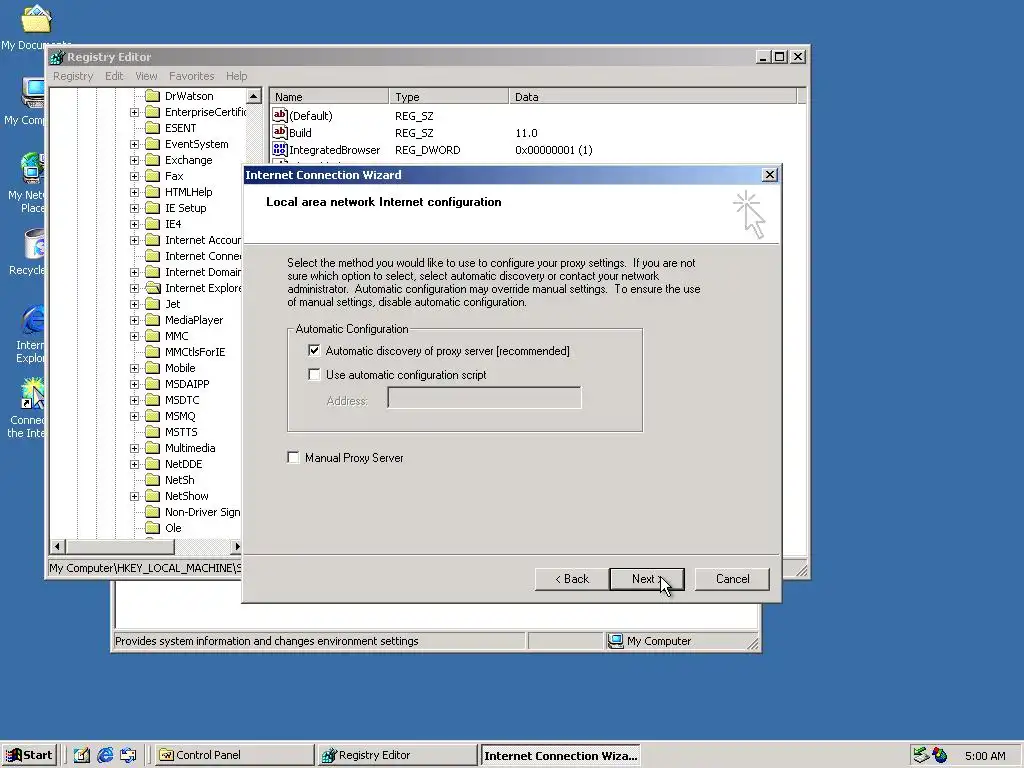The height and width of the screenshot is (768, 1024).
Task: Select the MSTTS folder icon
Action: pos(153,432)
